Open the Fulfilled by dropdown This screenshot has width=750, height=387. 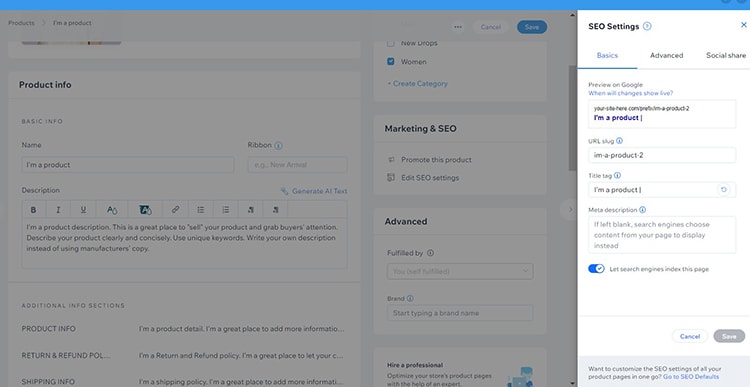(x=460, y=271)
